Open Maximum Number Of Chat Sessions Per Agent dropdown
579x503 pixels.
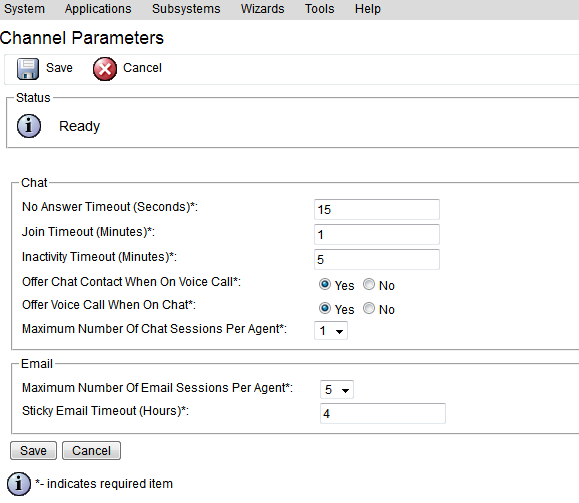pos(331,331)
